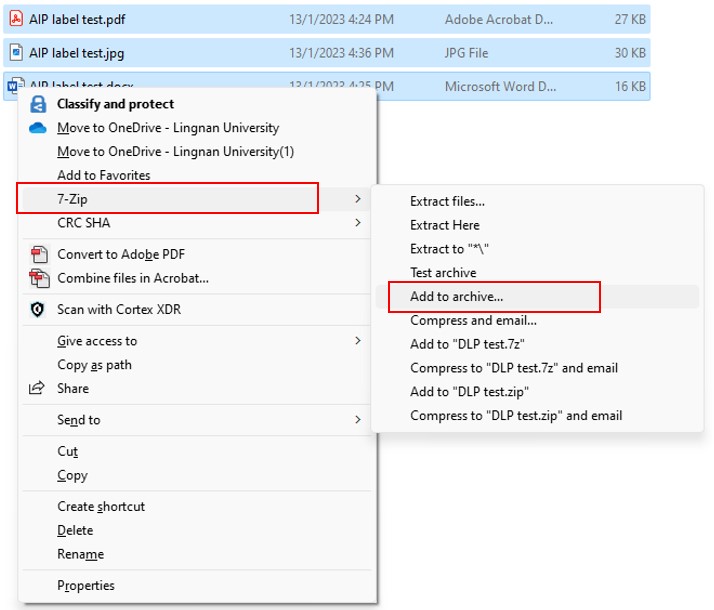Choose Extract files... in 7-Zip submenu
714x610 pixels.
pyautogui.click(x=447, y=202)
